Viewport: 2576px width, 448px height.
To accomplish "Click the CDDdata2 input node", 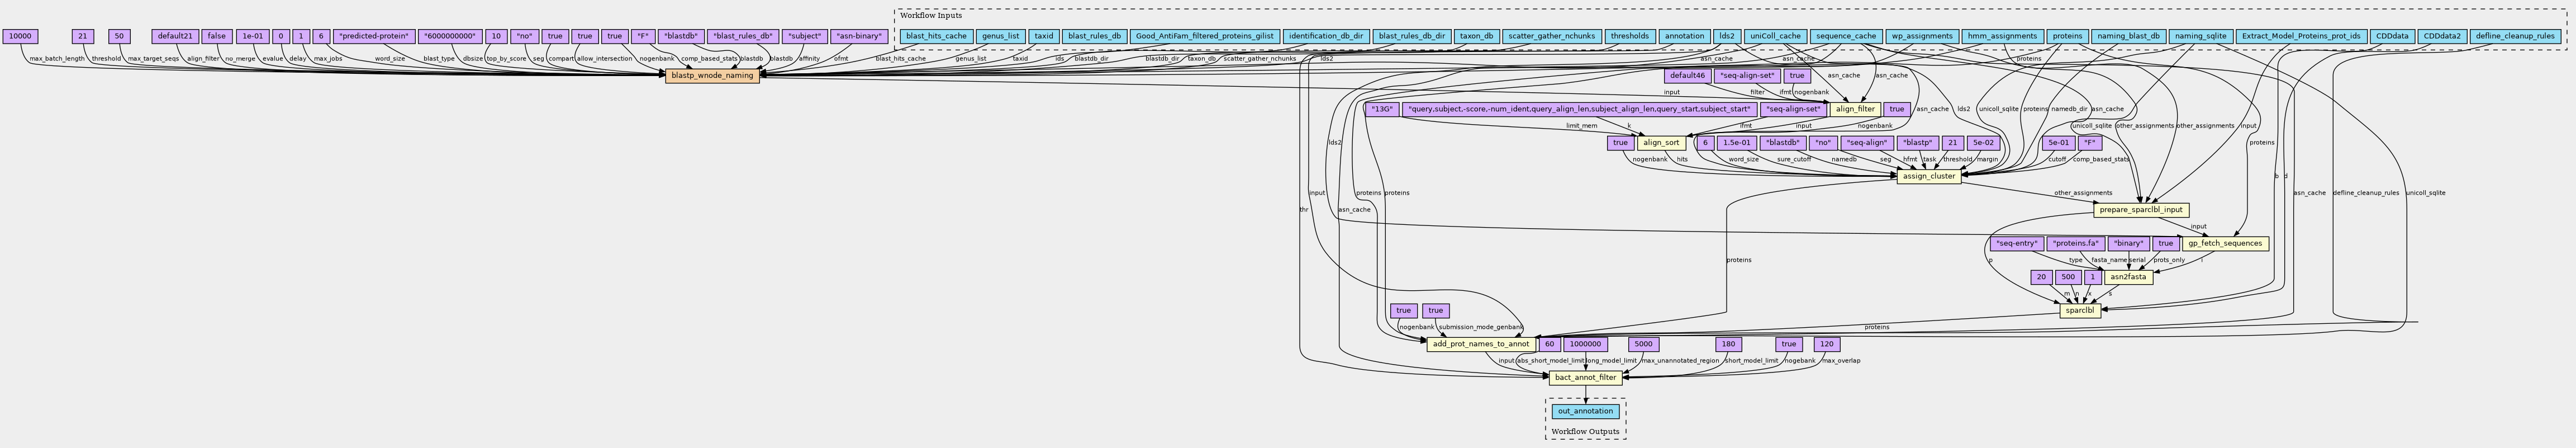I will [x=2441, y=36].
